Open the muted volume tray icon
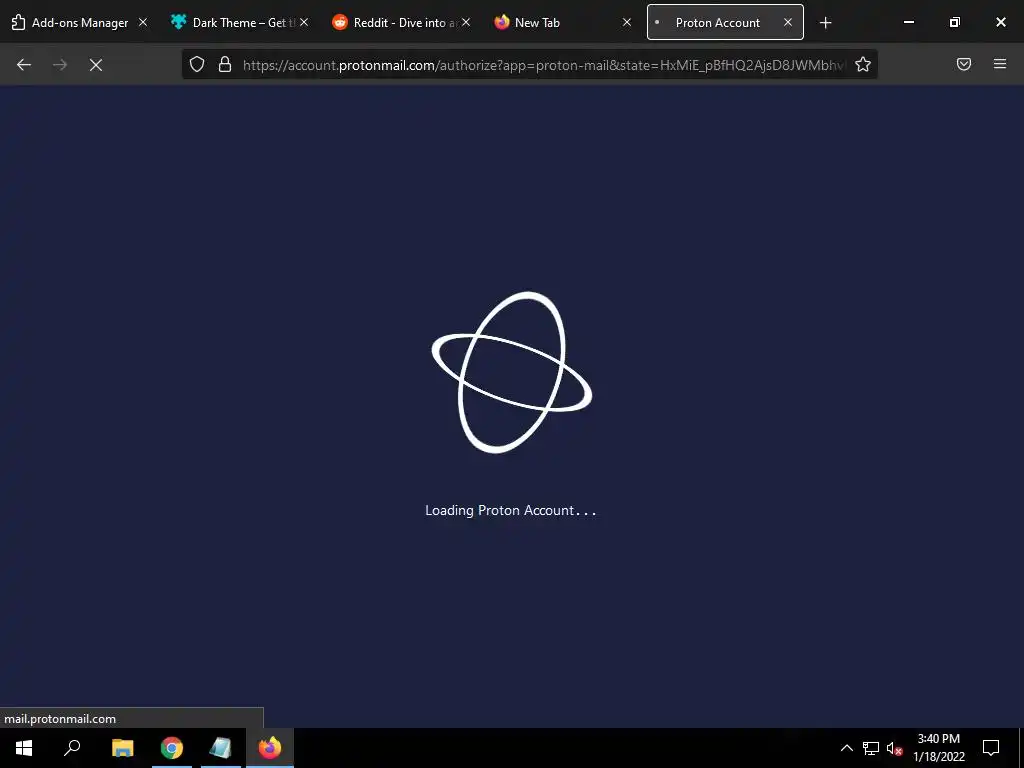The height and width of the screenshot is (768, 1024). coord(894,748)
